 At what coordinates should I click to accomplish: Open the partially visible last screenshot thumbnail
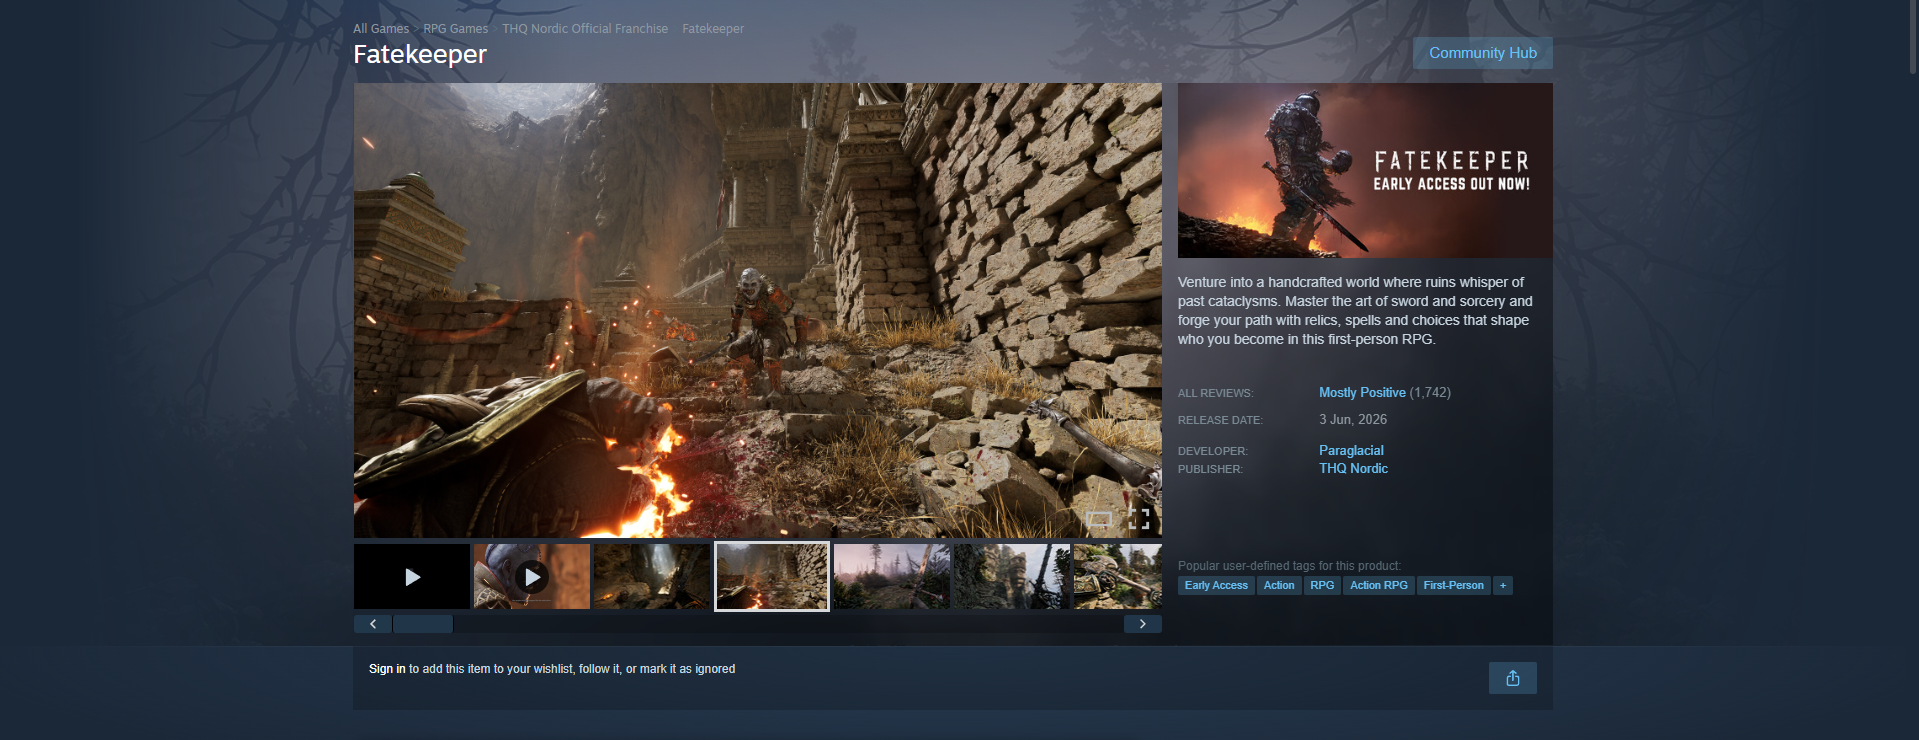click(1118, 577)
